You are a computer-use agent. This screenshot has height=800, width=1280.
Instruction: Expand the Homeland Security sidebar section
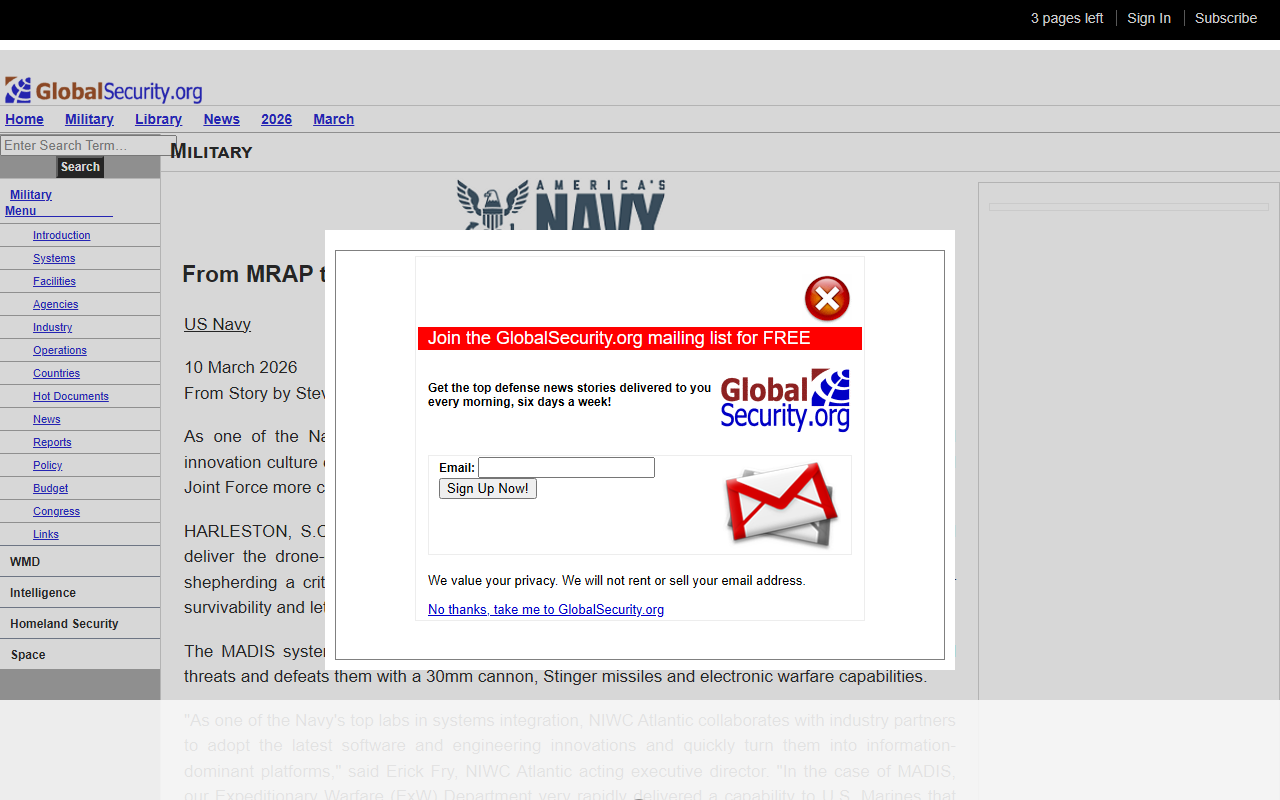point(80,624)
